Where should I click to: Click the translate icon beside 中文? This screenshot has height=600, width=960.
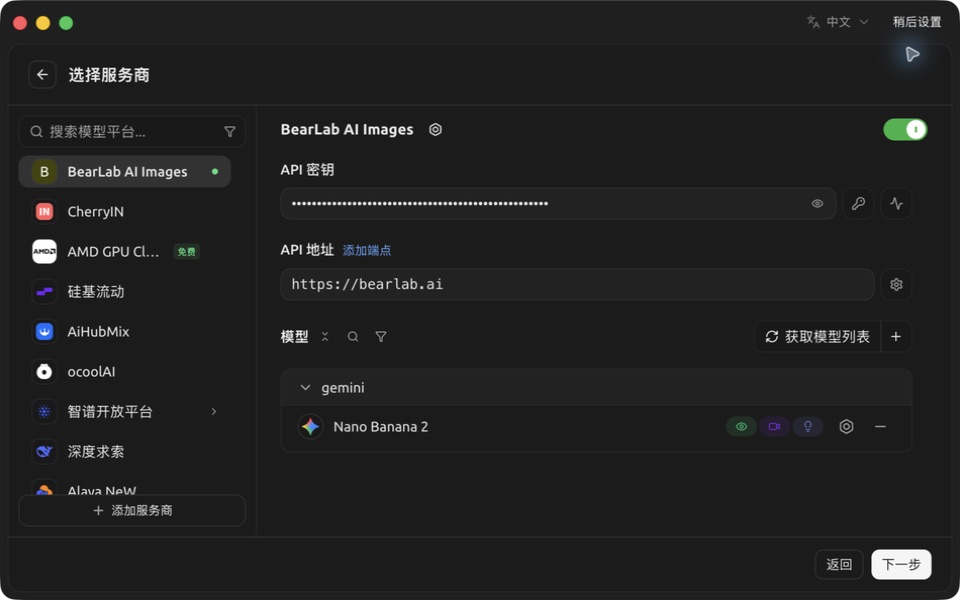(x=813, y=22)
